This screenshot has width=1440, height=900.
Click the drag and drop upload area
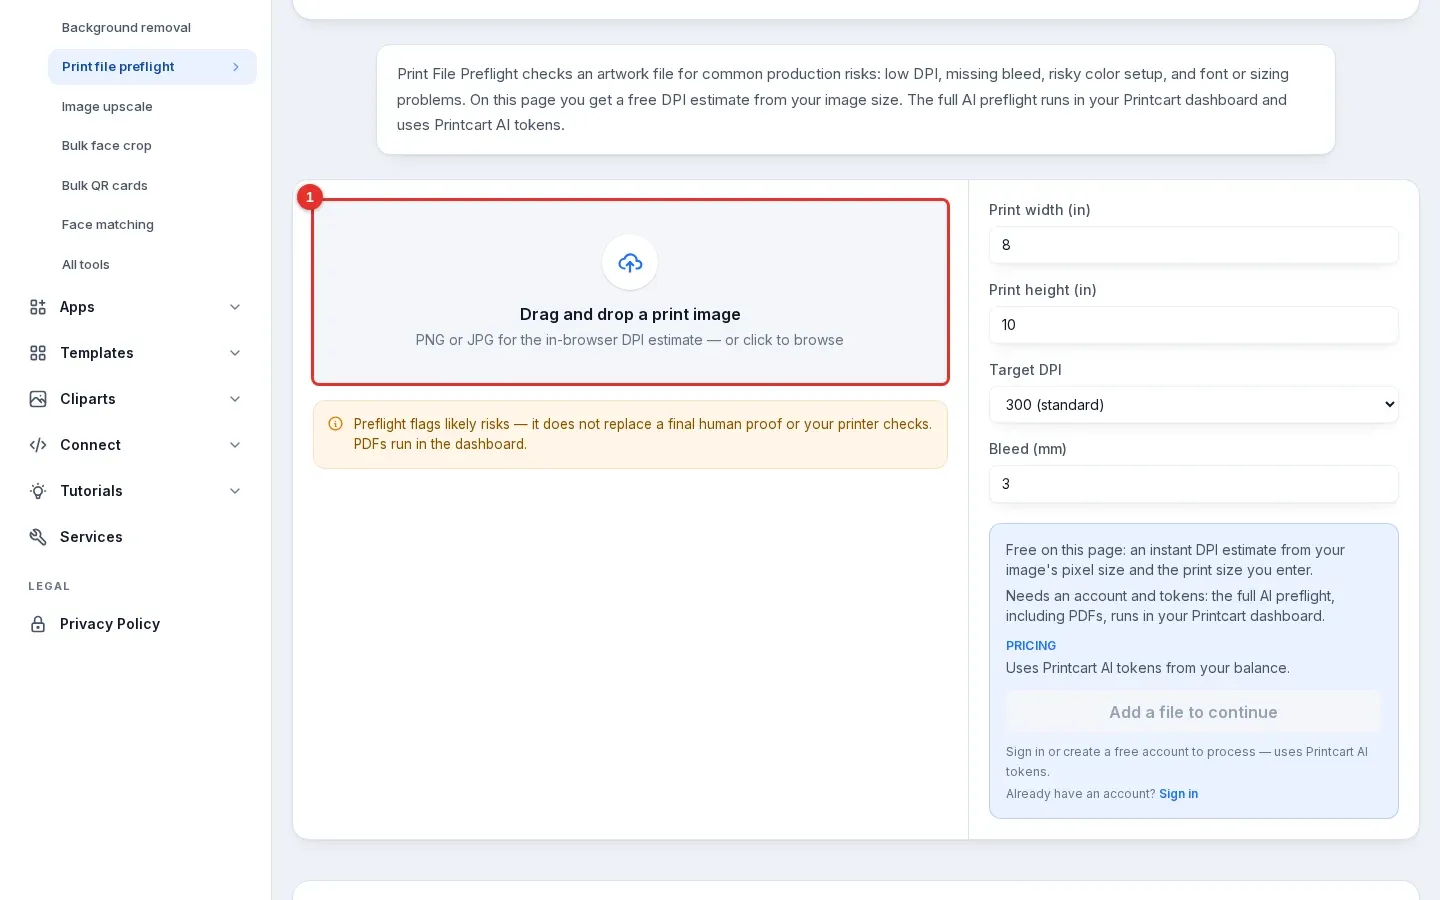tap(630, 292)
